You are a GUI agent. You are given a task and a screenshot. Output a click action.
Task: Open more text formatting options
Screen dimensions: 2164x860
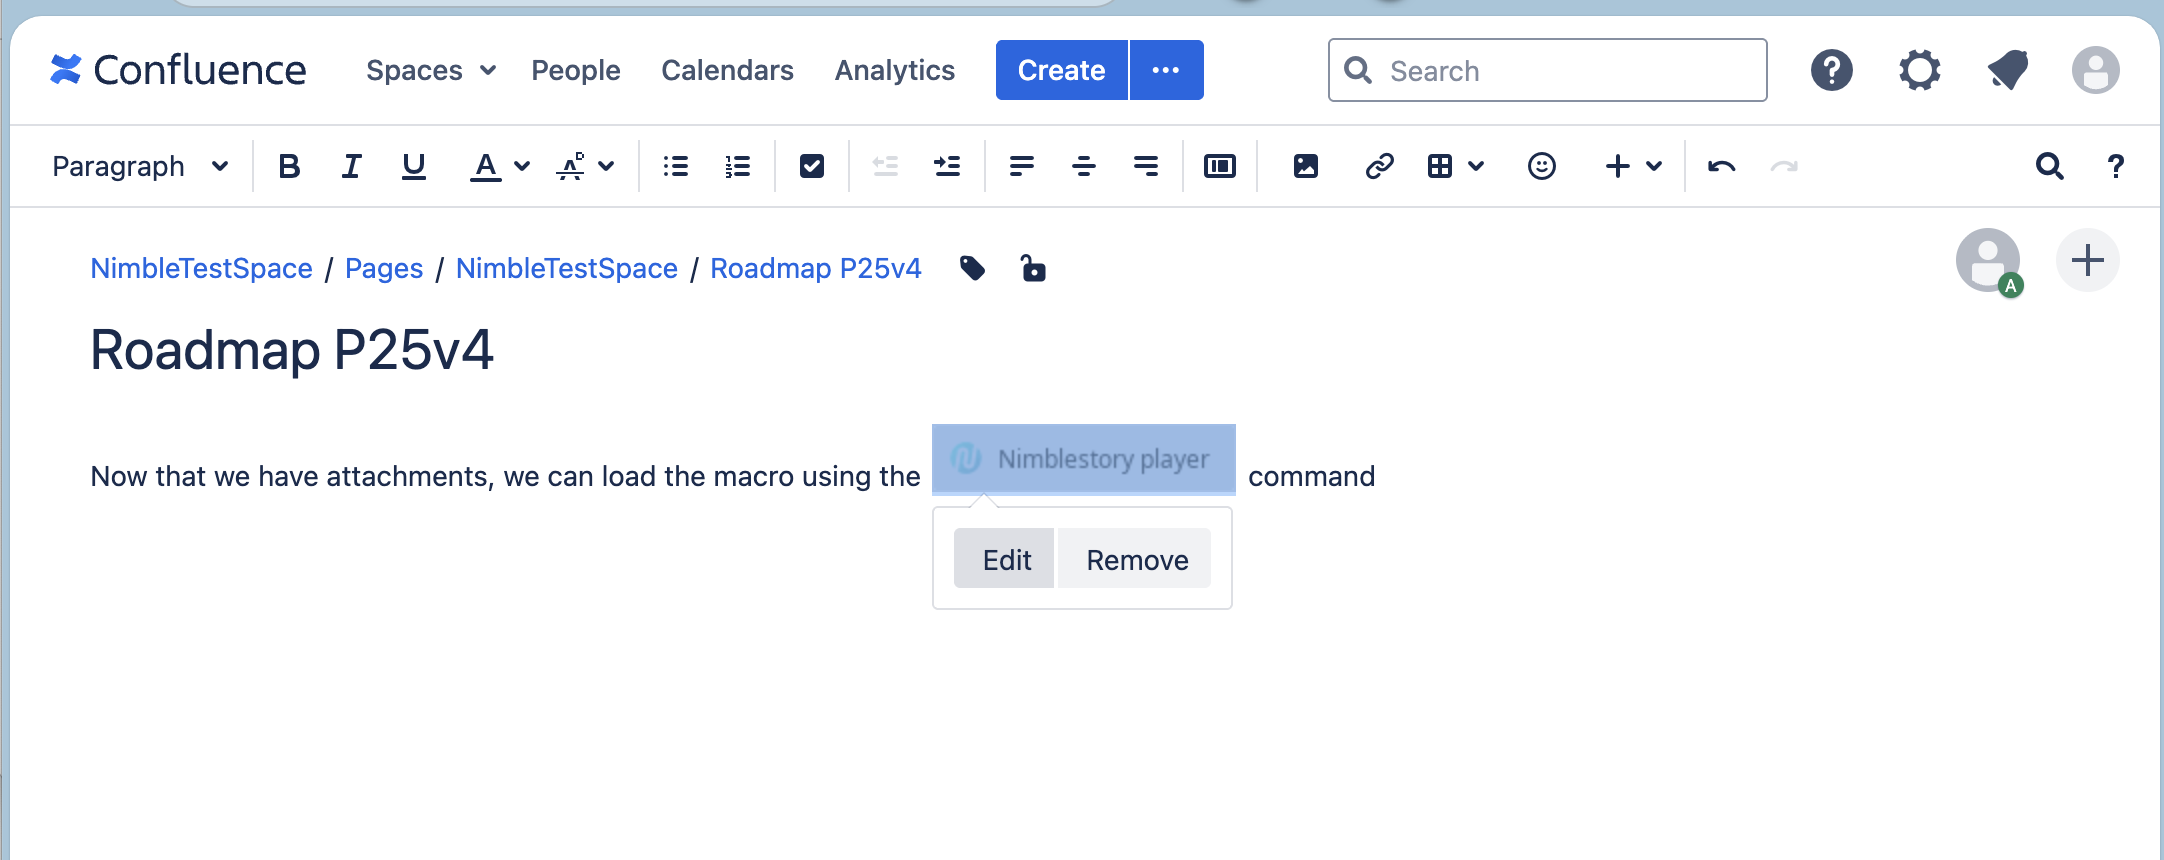click(585, 166)
